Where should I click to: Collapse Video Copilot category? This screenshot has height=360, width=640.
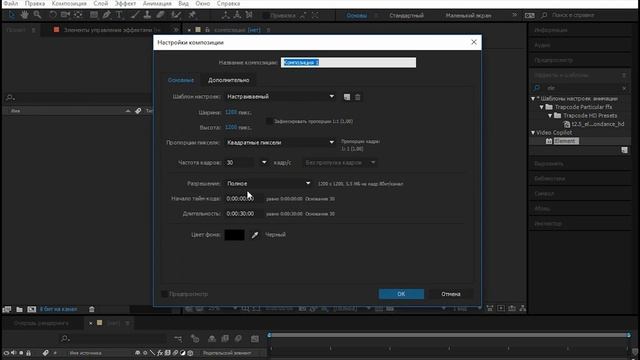tap(533, 133)
